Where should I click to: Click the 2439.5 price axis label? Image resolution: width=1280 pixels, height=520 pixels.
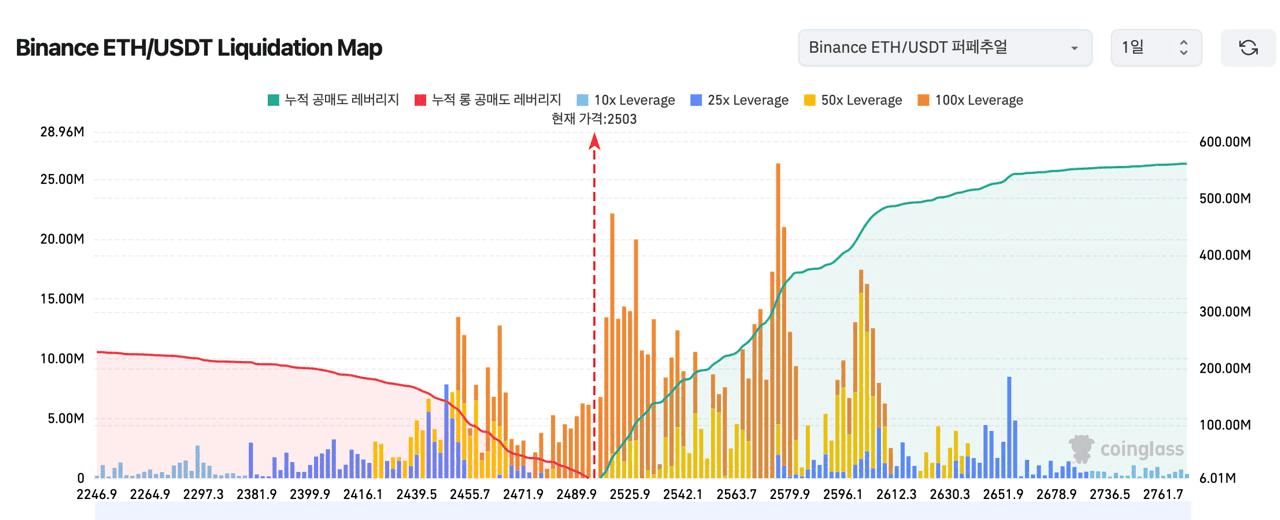pos(416,494)
